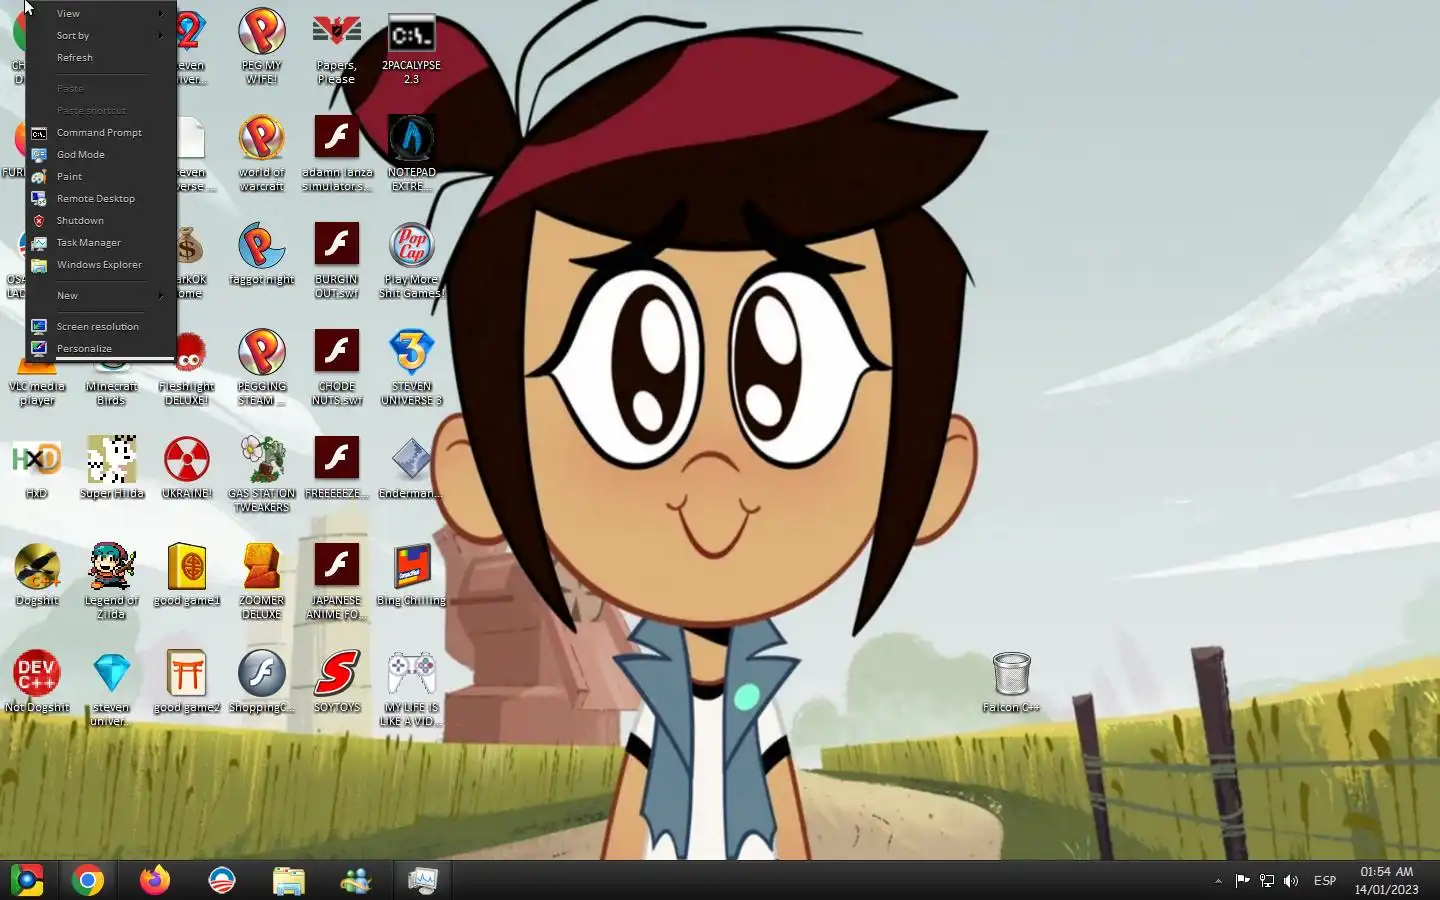Screen dimensions: 1440x900
Task: Open the steven univer... diamond icon
Action: click(x=111, y=688)
